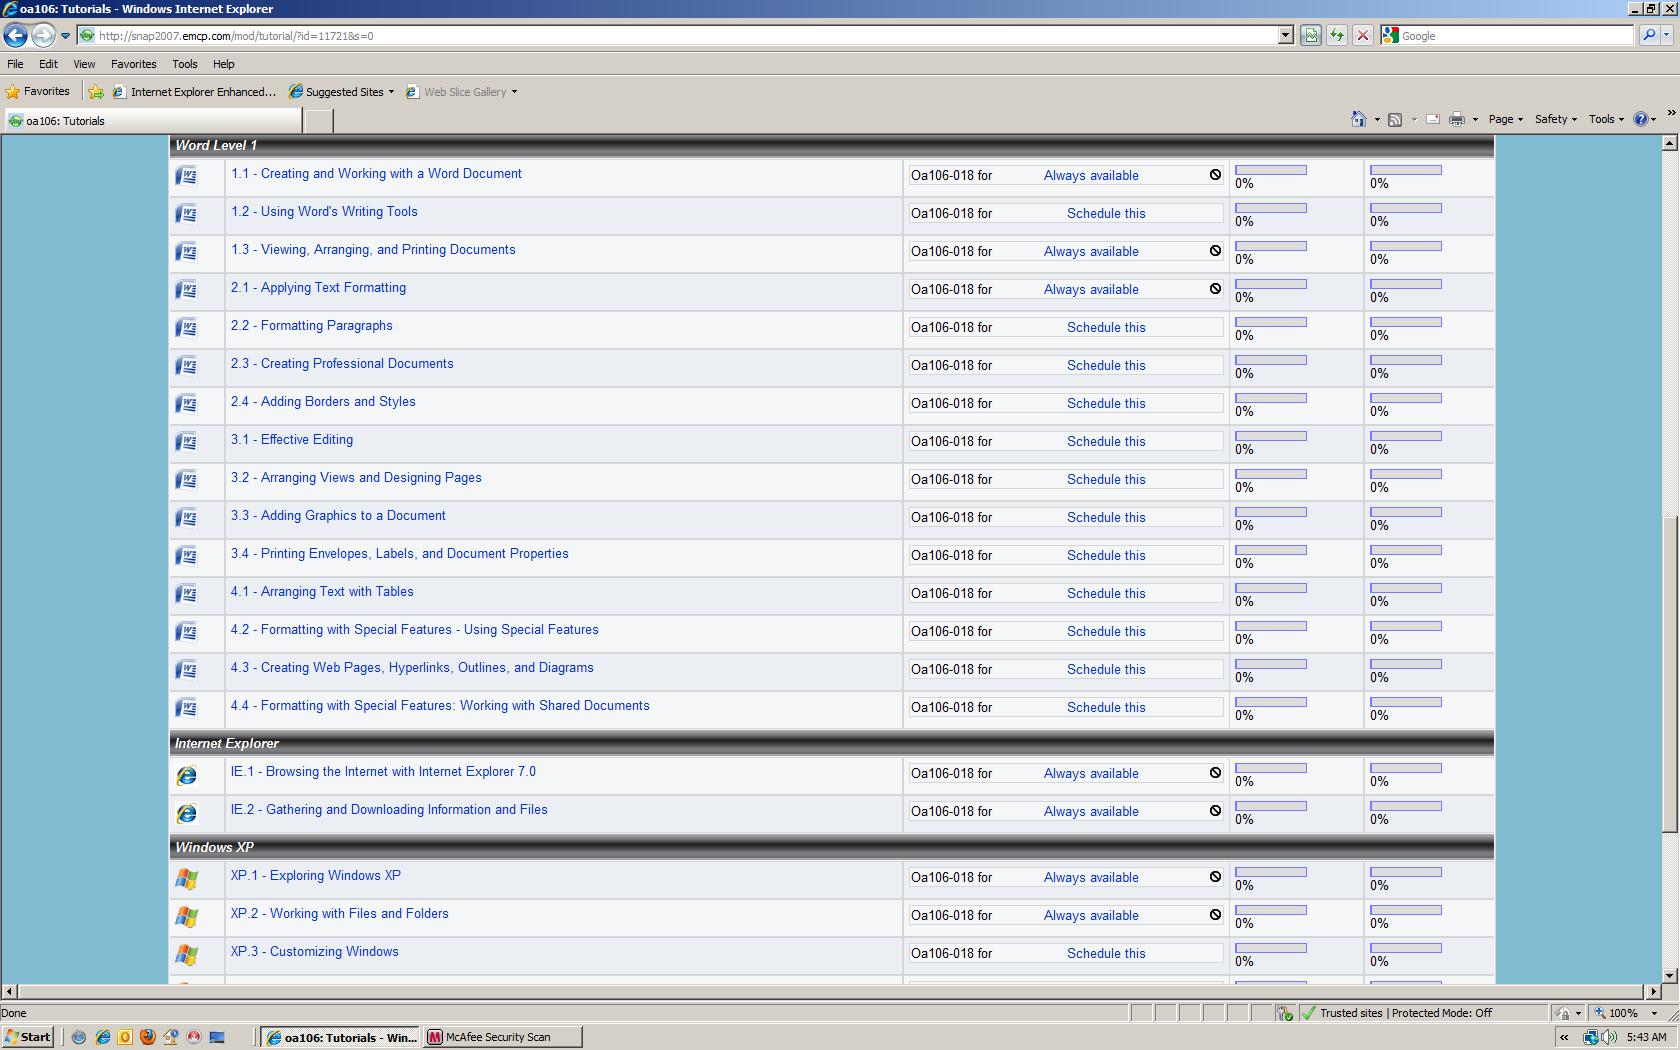Screen dimensions: 1680x1050
Task: Click the Favorites star button
Action: coord(38,91)
